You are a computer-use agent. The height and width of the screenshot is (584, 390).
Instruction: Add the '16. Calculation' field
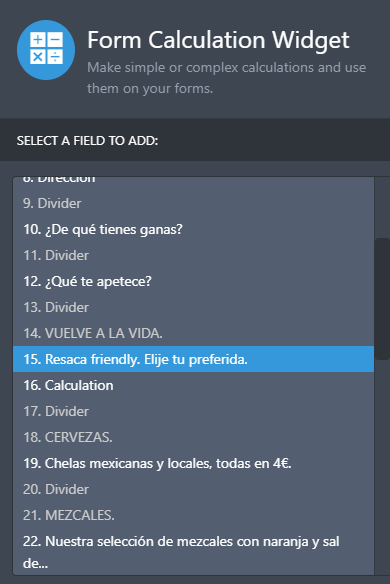click(193, 385)
